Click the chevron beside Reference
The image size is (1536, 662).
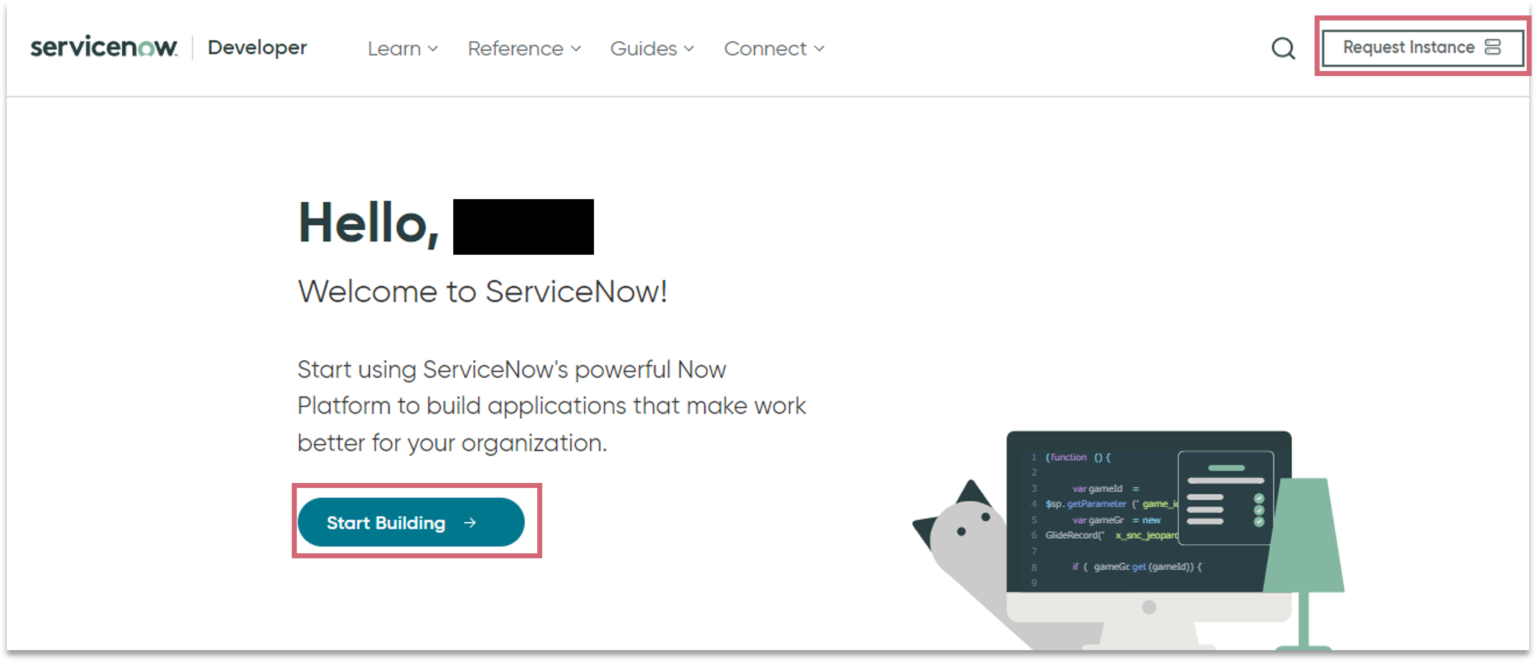[x=576, y=48]
